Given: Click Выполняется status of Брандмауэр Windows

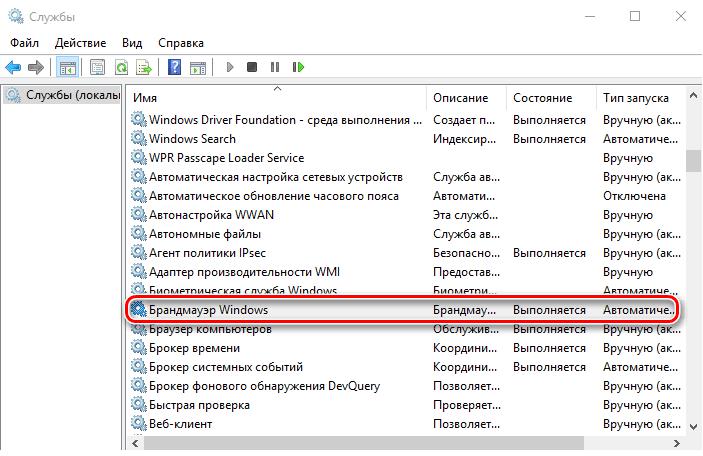Looking at the screenshot, I should coord(549,309).
